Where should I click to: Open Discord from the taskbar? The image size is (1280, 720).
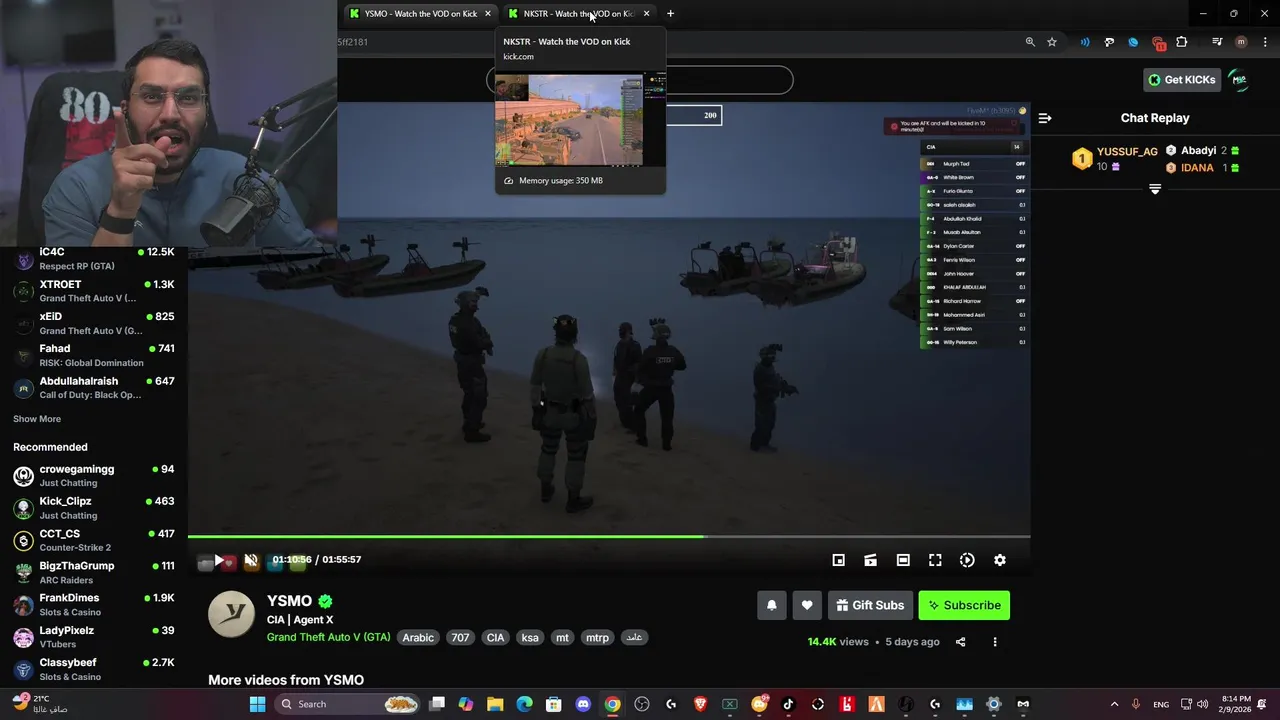pos(583,704)
